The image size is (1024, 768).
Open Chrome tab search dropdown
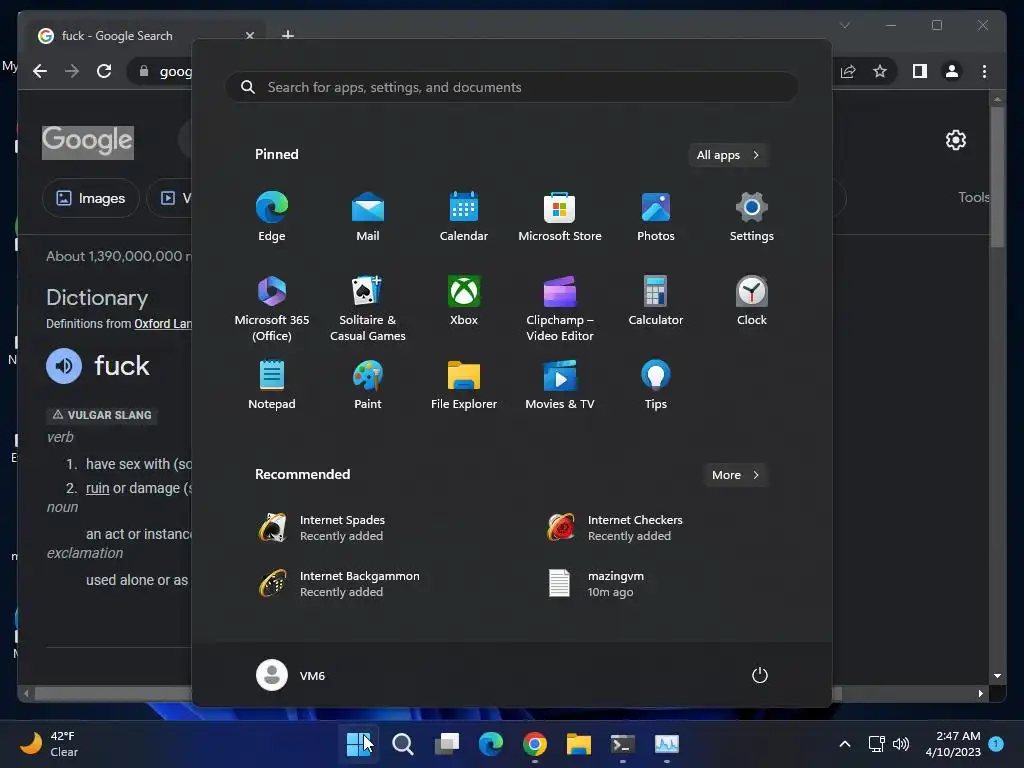844,25
